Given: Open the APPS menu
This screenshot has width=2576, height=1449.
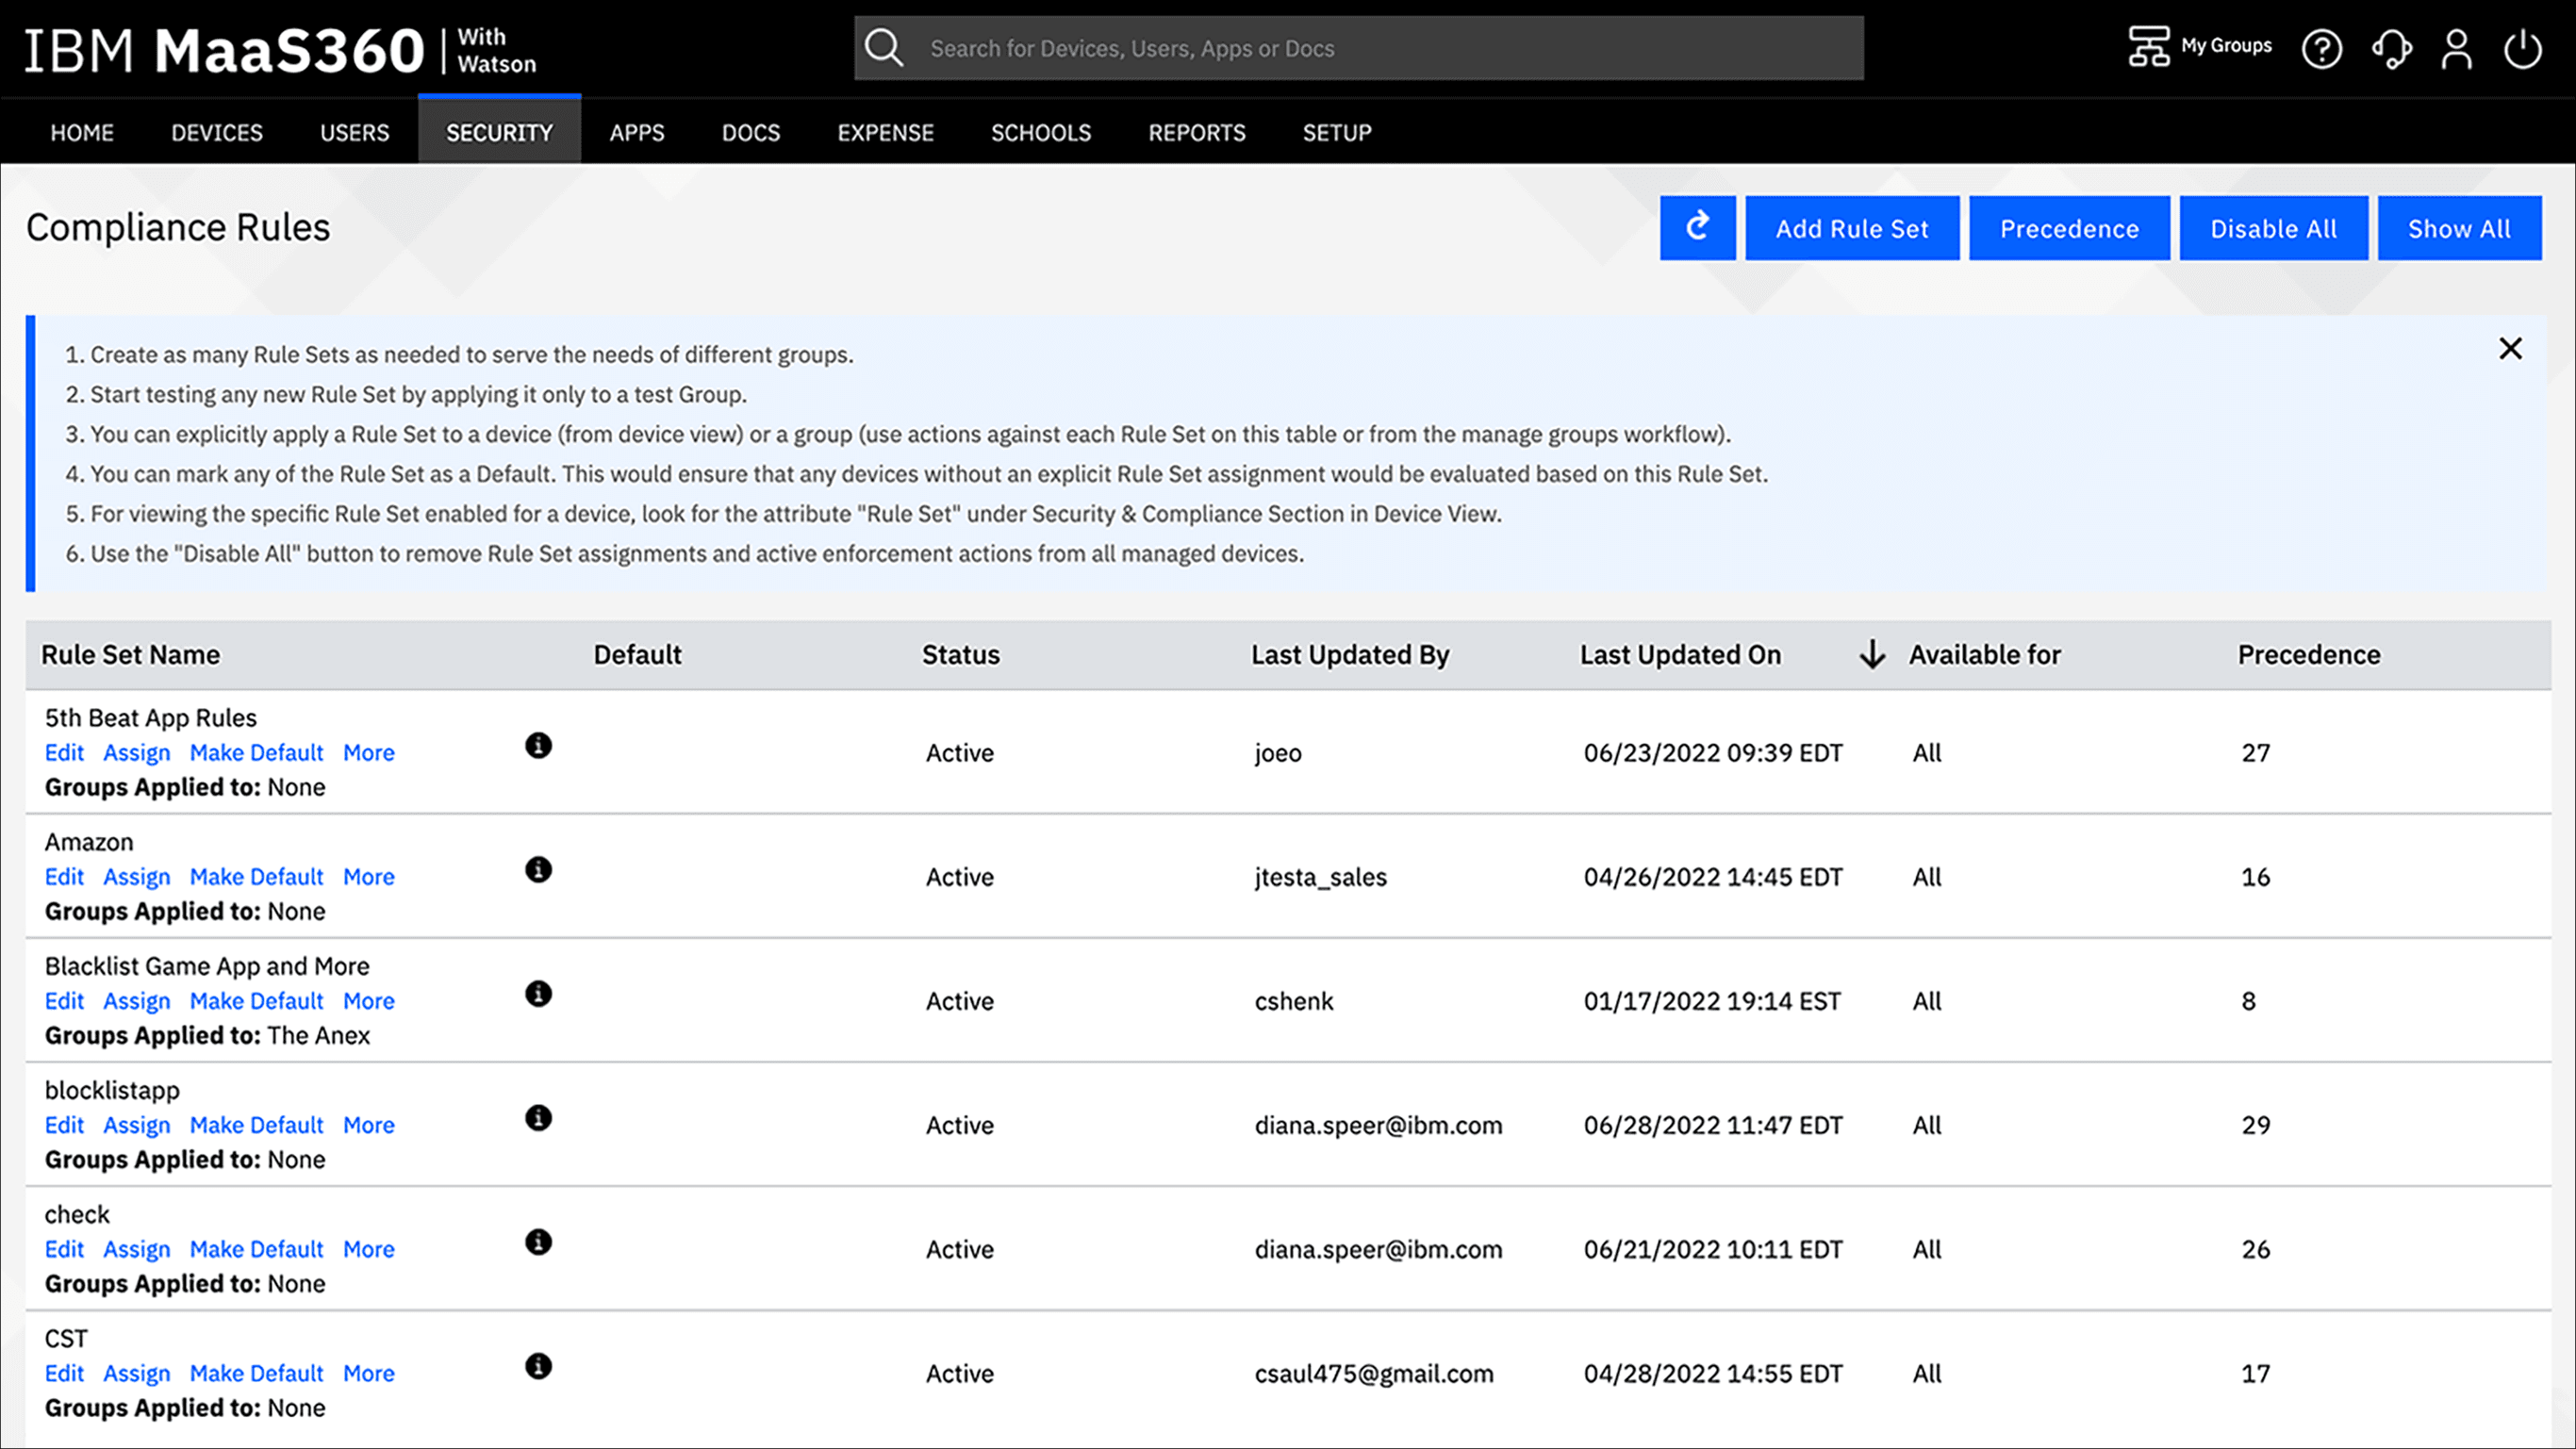Looking at the screenshot, I should 637,132.
